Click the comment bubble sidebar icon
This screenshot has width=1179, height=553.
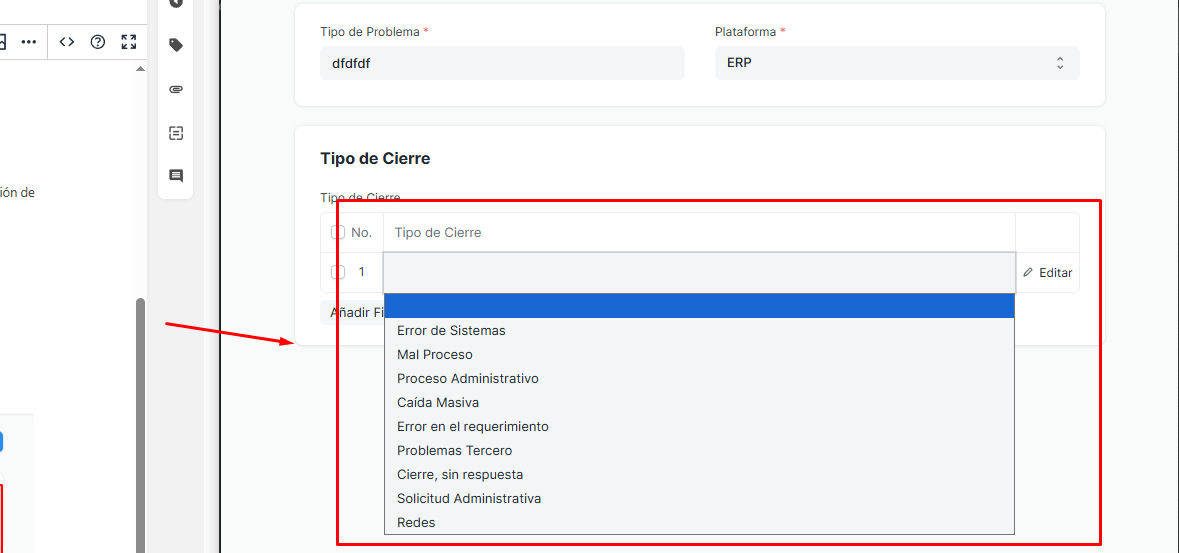click(176, 176)
